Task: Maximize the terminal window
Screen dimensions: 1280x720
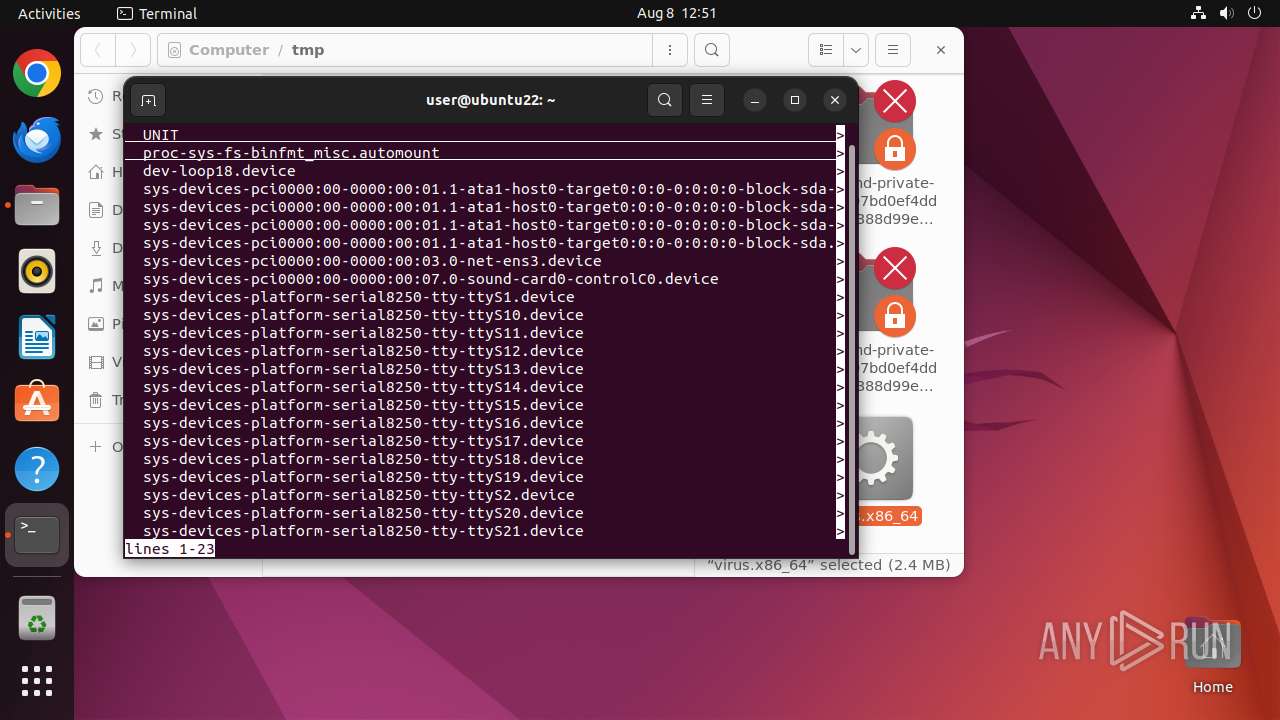Action: coord(795,100)
